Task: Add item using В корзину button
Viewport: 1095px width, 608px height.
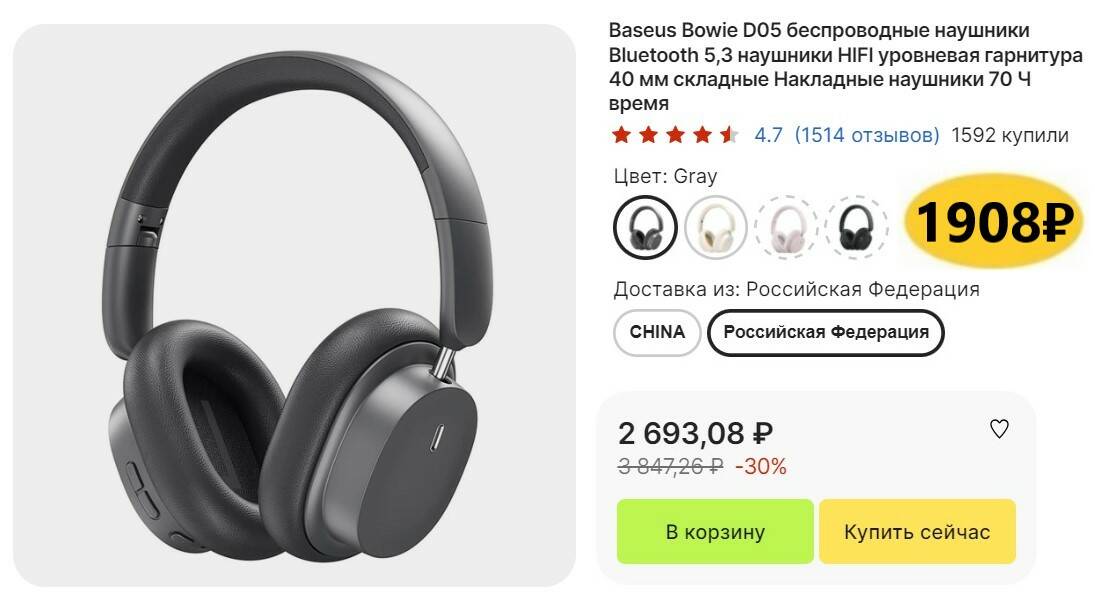Action: (715, 531)
